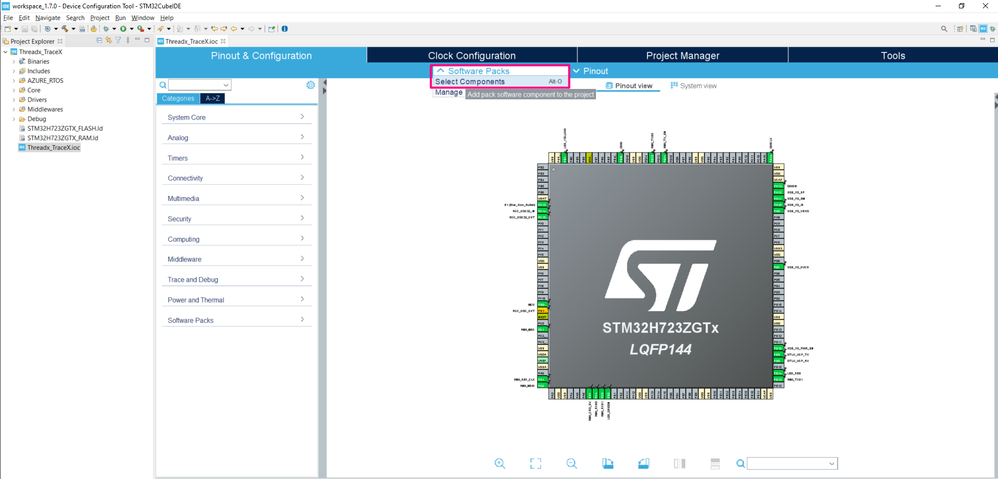Select the Pinout view button
998x479 pixels.
click(x=629, y=85)
